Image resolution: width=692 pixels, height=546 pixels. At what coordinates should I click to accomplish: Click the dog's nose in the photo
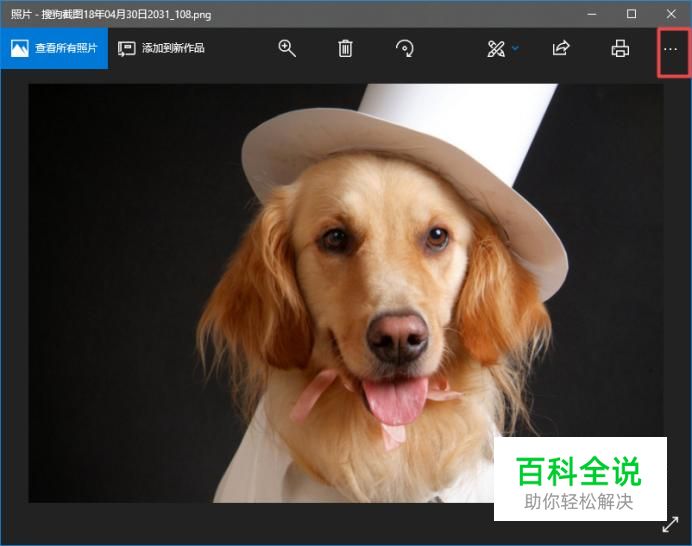[x=398, y=337]
